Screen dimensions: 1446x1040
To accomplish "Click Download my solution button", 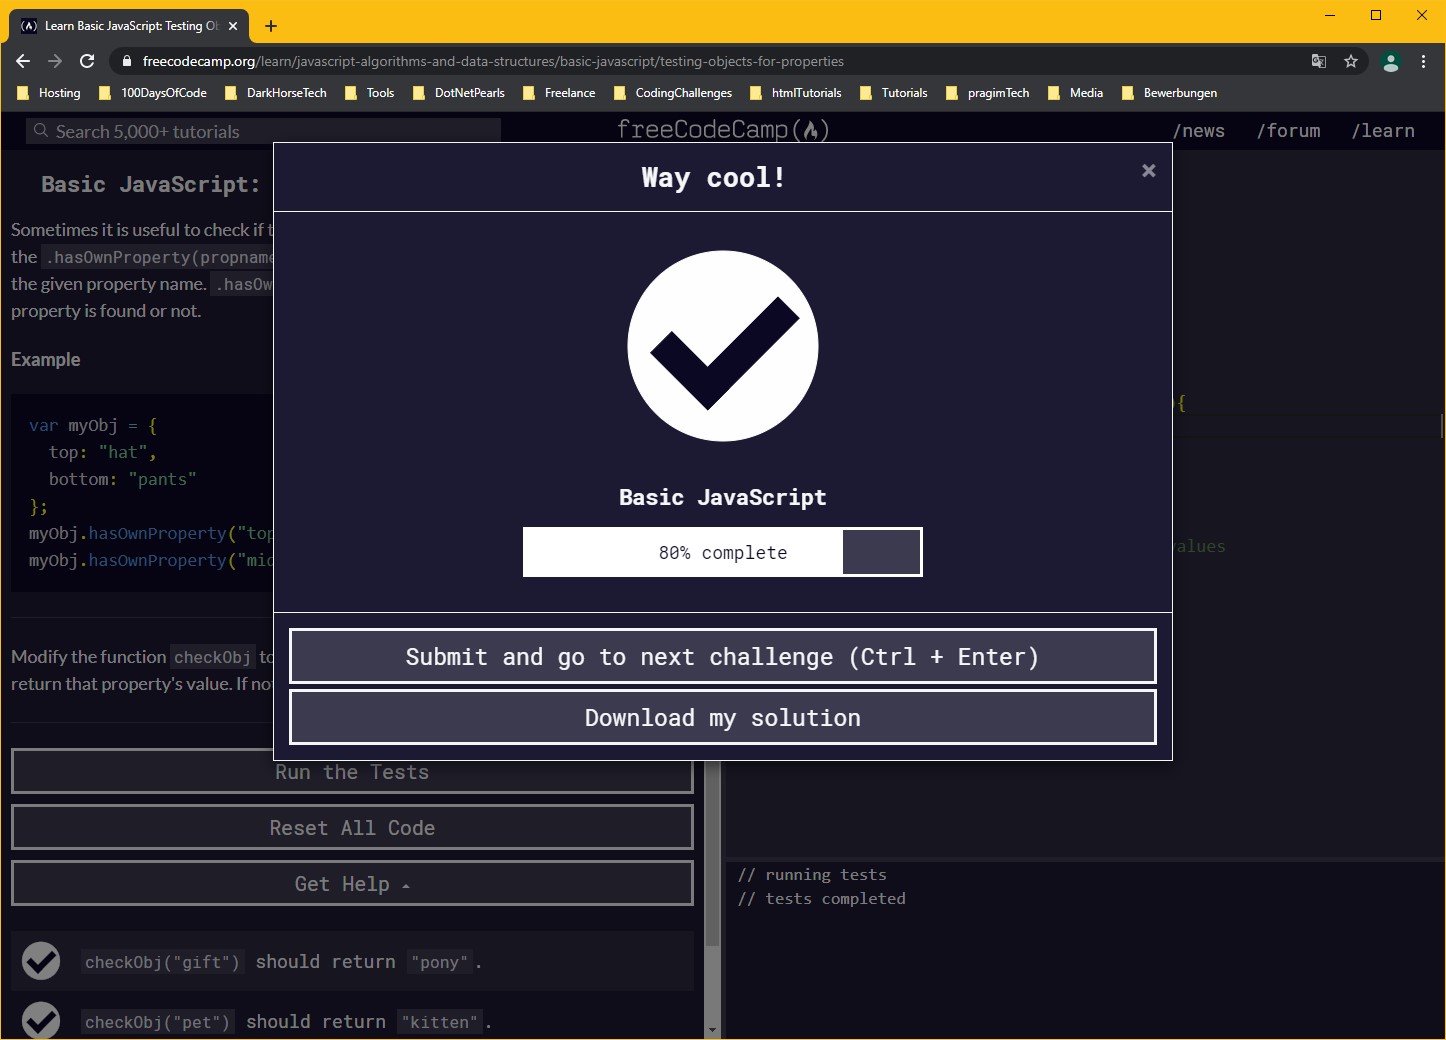I will point(722,718).
